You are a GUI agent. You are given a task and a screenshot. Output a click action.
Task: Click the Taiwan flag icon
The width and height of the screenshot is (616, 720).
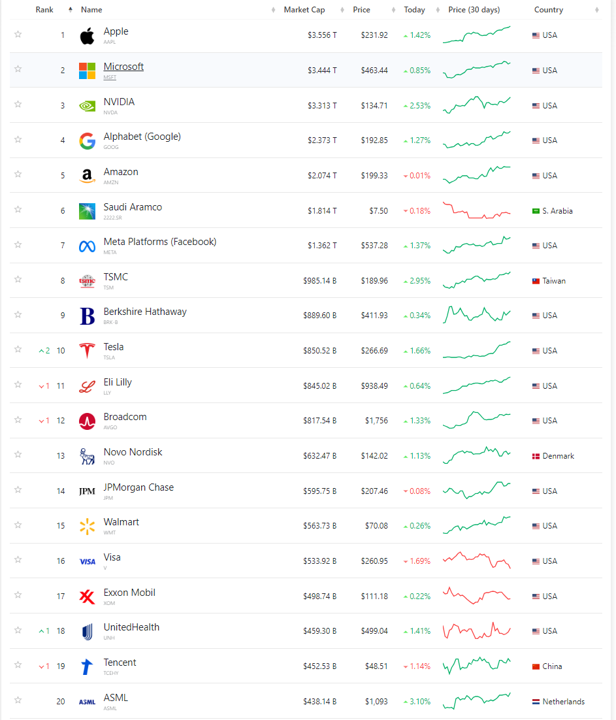pos(536,281)
